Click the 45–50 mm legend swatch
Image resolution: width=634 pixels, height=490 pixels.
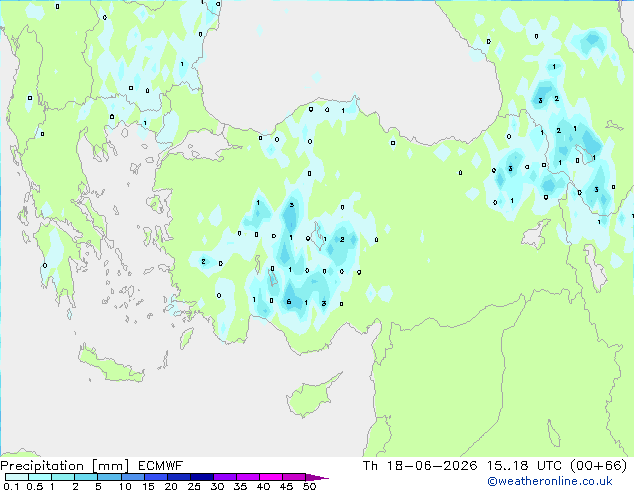[294, 477]
